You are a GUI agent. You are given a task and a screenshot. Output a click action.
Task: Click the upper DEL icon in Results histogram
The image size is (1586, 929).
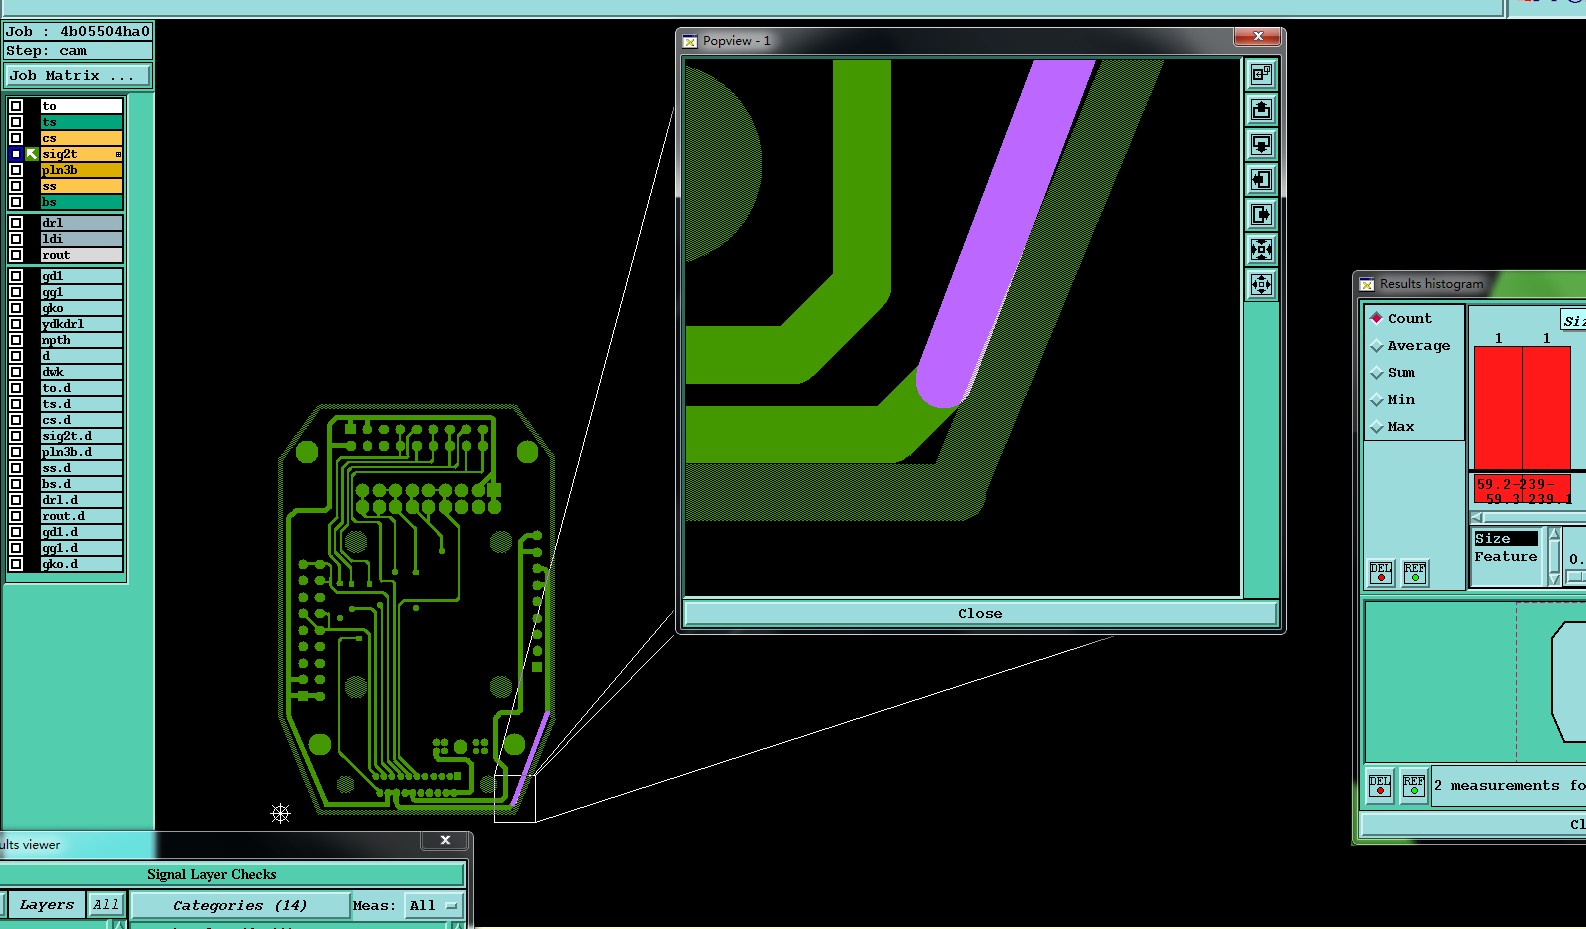1381,572
